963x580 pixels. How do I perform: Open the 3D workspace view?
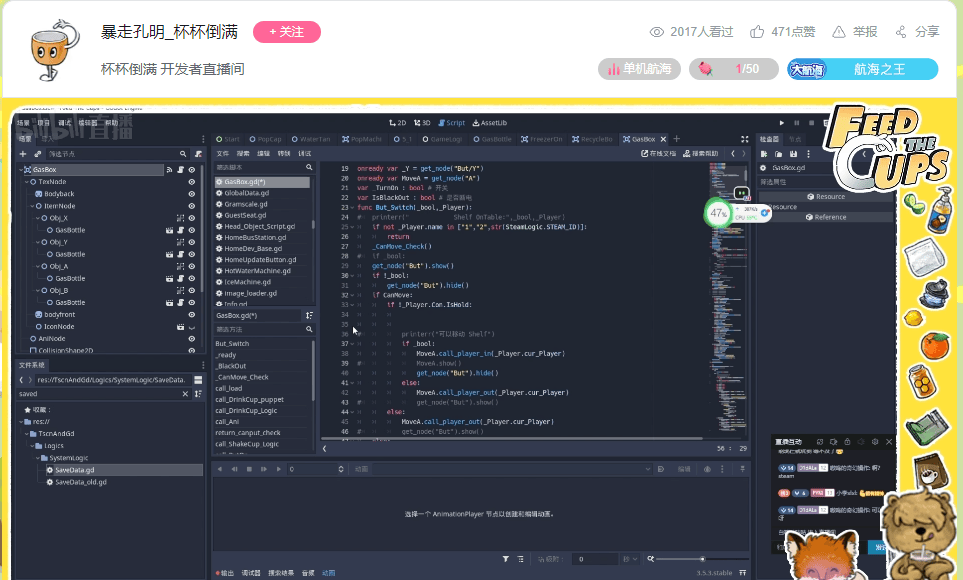(x=422, y=122)
